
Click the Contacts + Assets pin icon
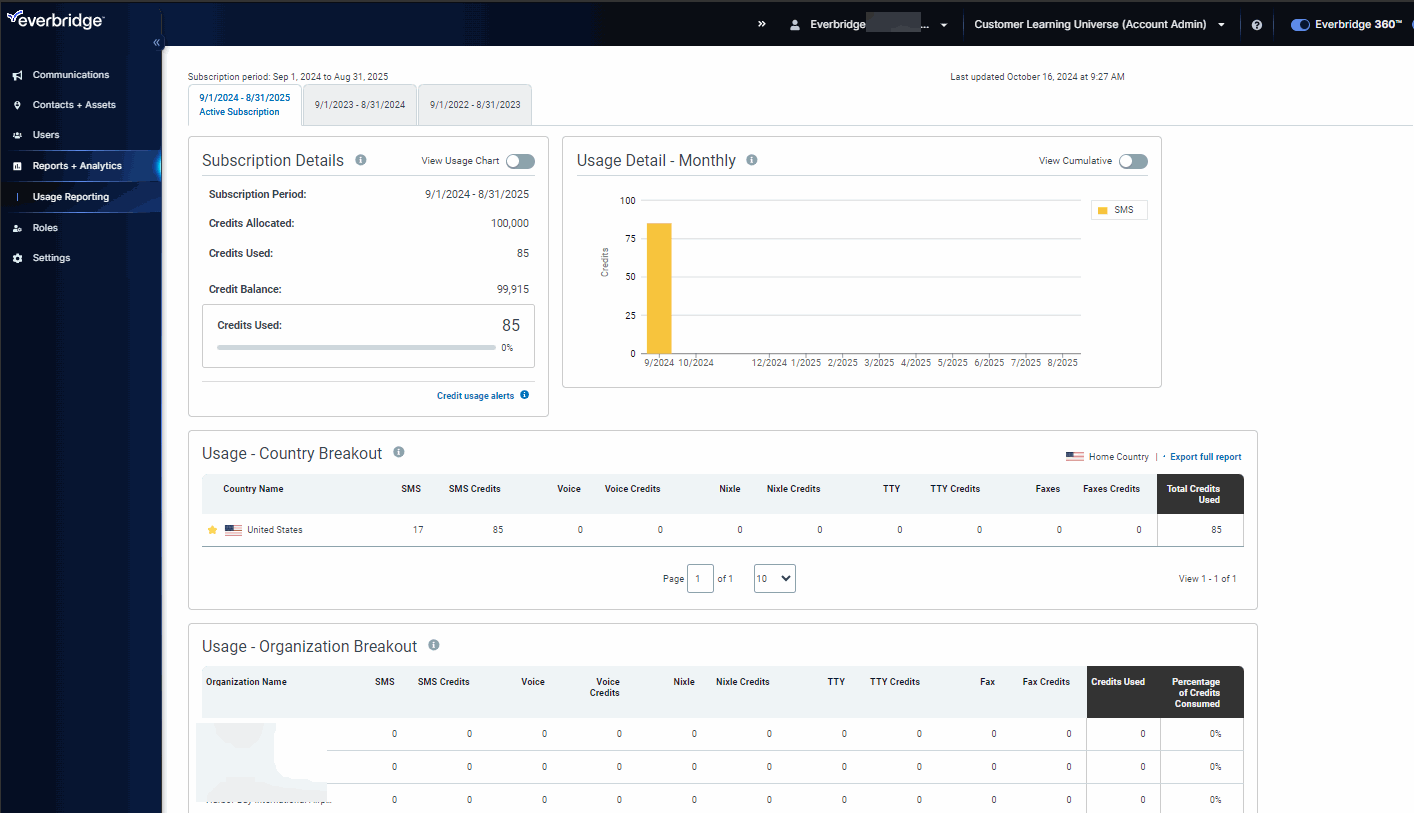17,105
